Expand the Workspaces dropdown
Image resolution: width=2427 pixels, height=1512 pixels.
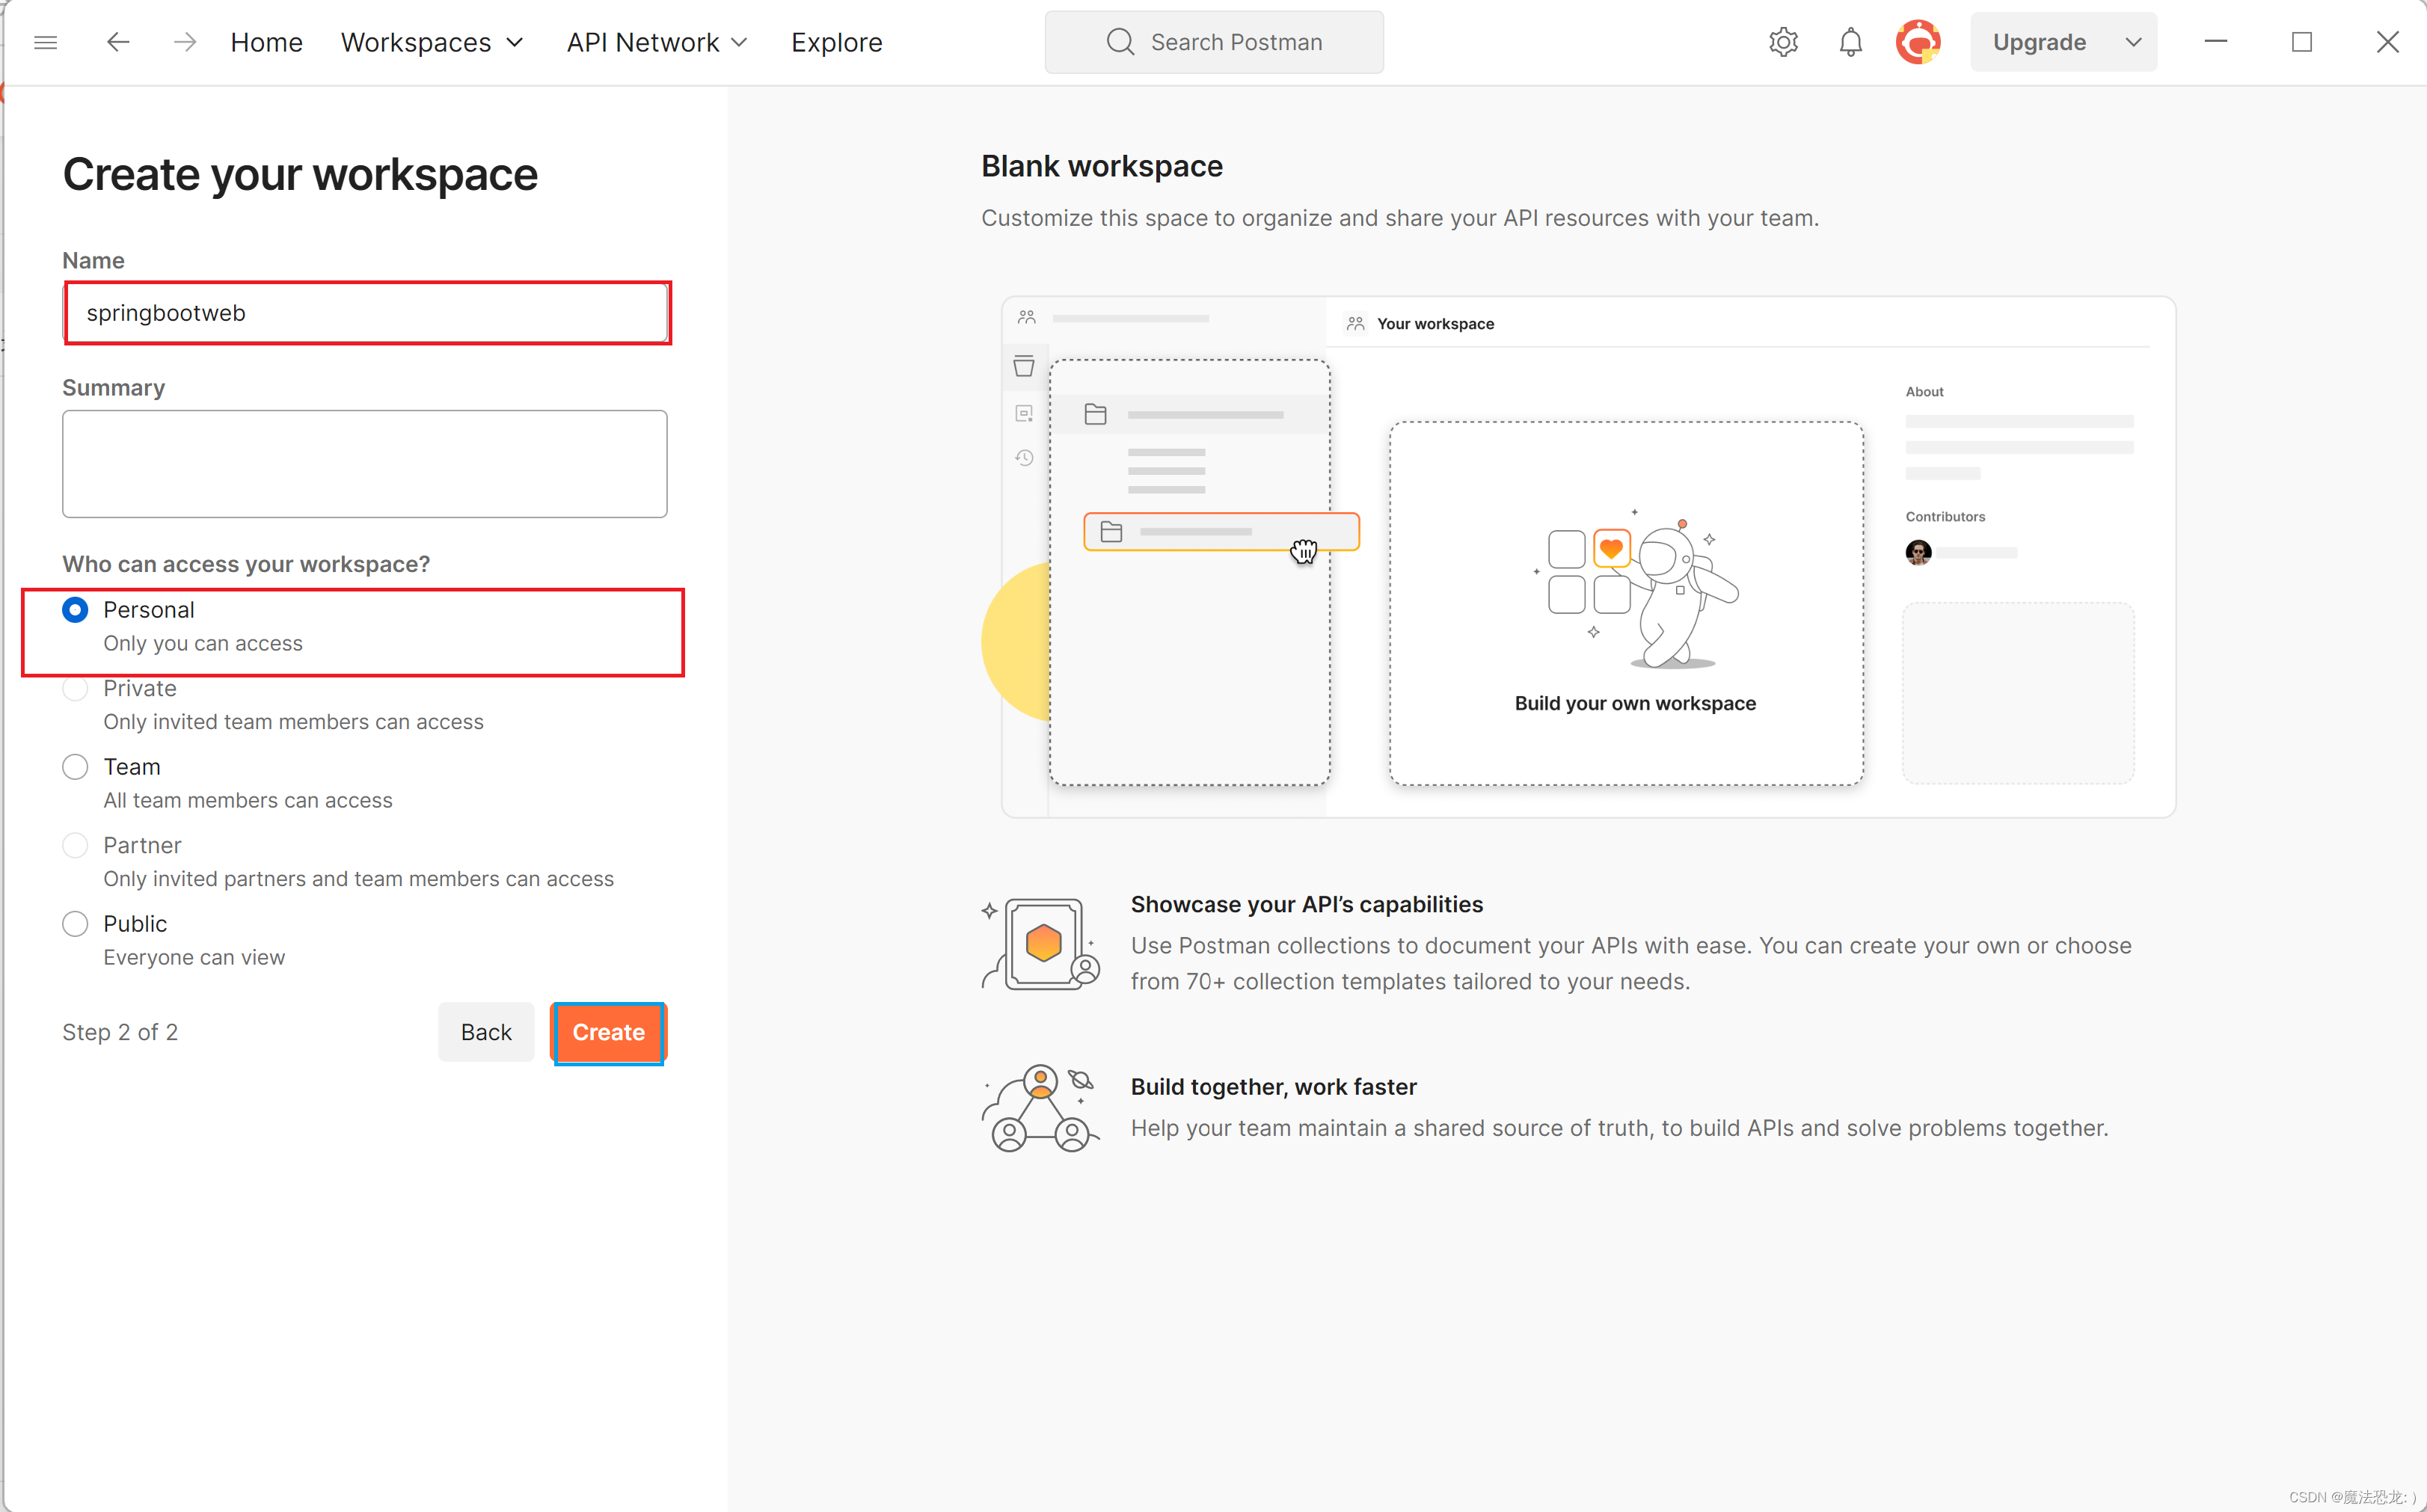[432, 42]
